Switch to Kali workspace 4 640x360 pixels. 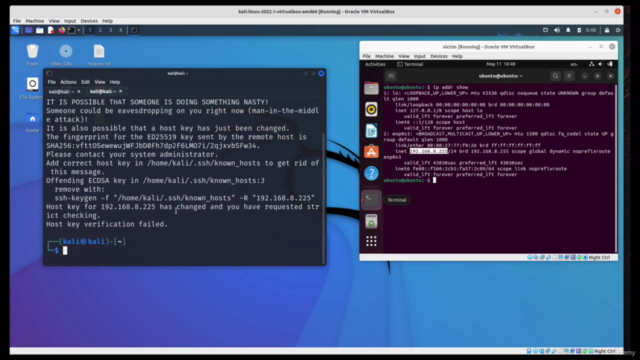(120, 30)
